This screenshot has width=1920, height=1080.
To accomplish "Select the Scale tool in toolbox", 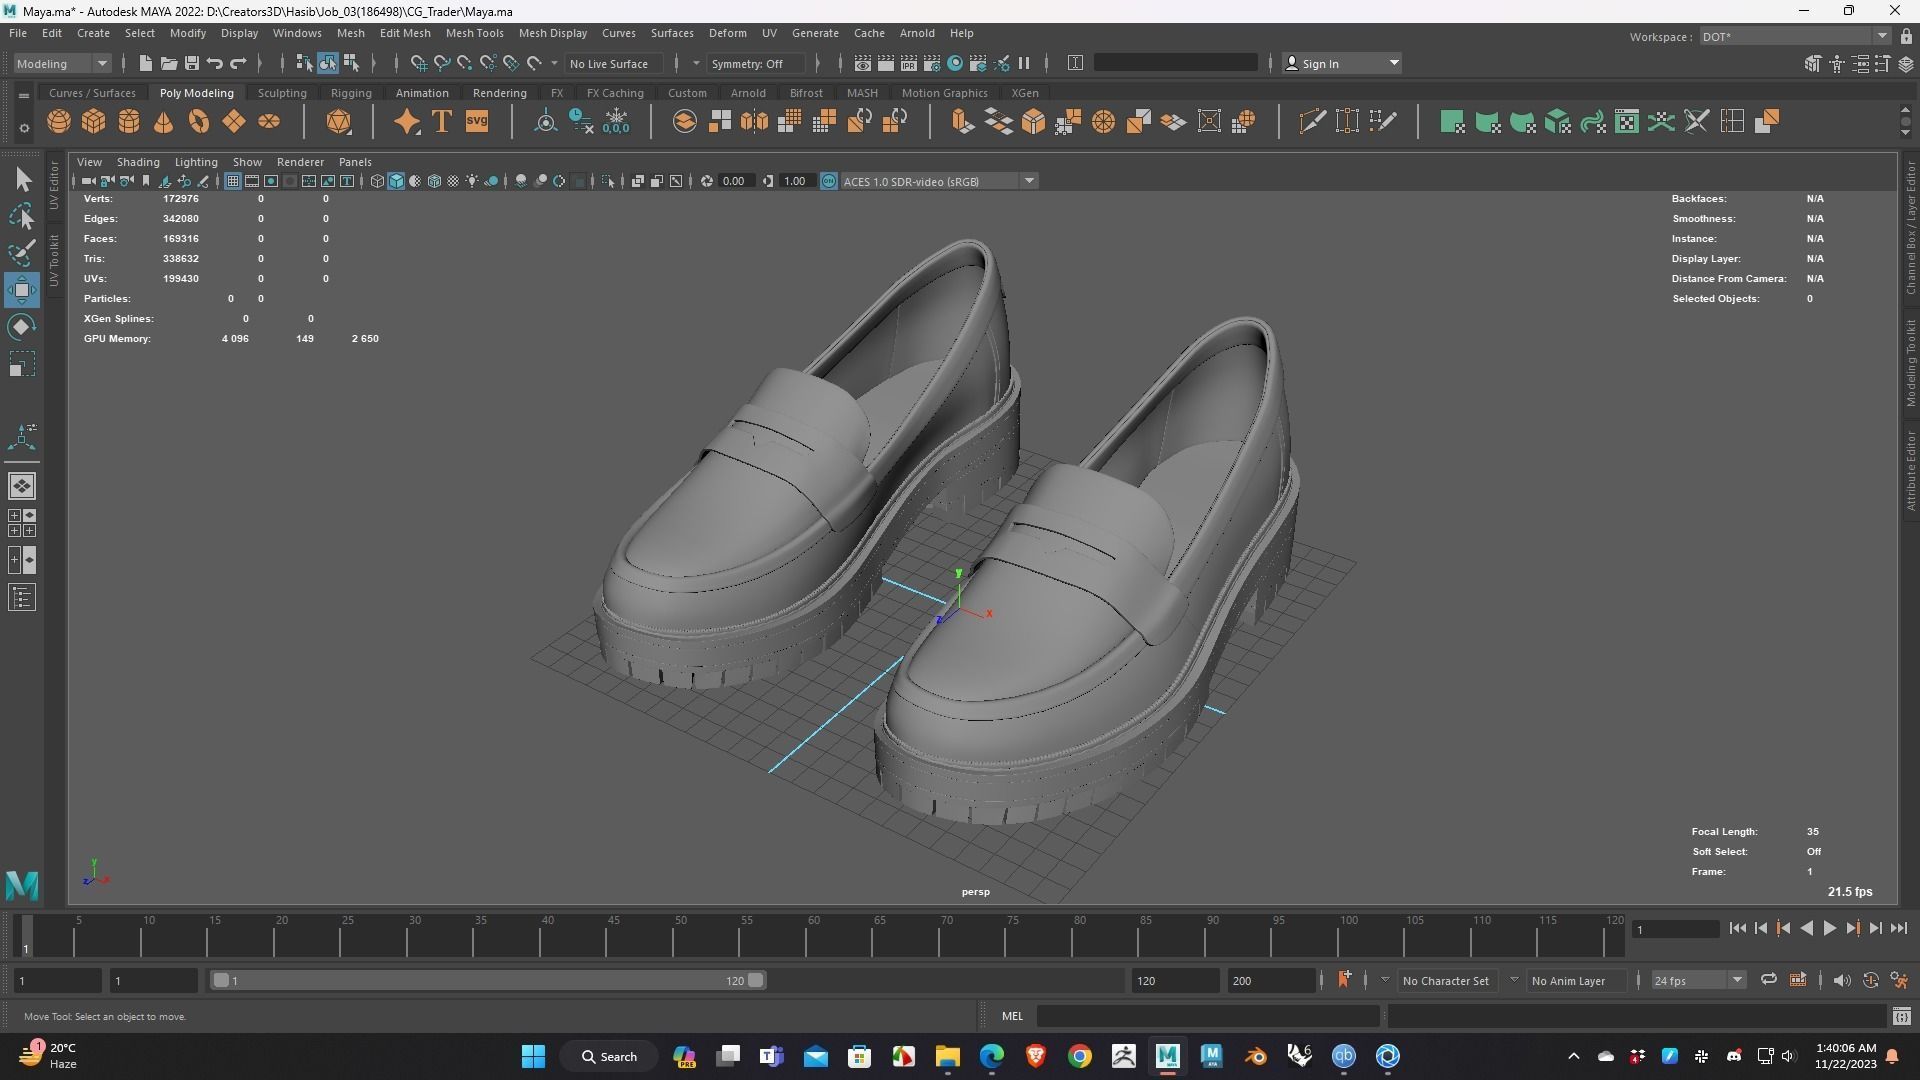I will (22, 365).
